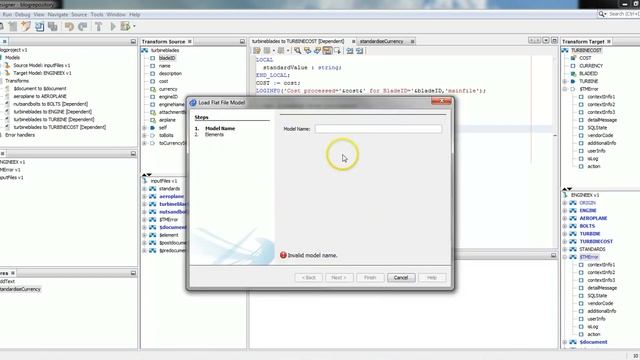Image resolution: width=640 pixels, height=360 pixels.
Task: Expand the self node in Transform Source
Action: coord(144,128)
